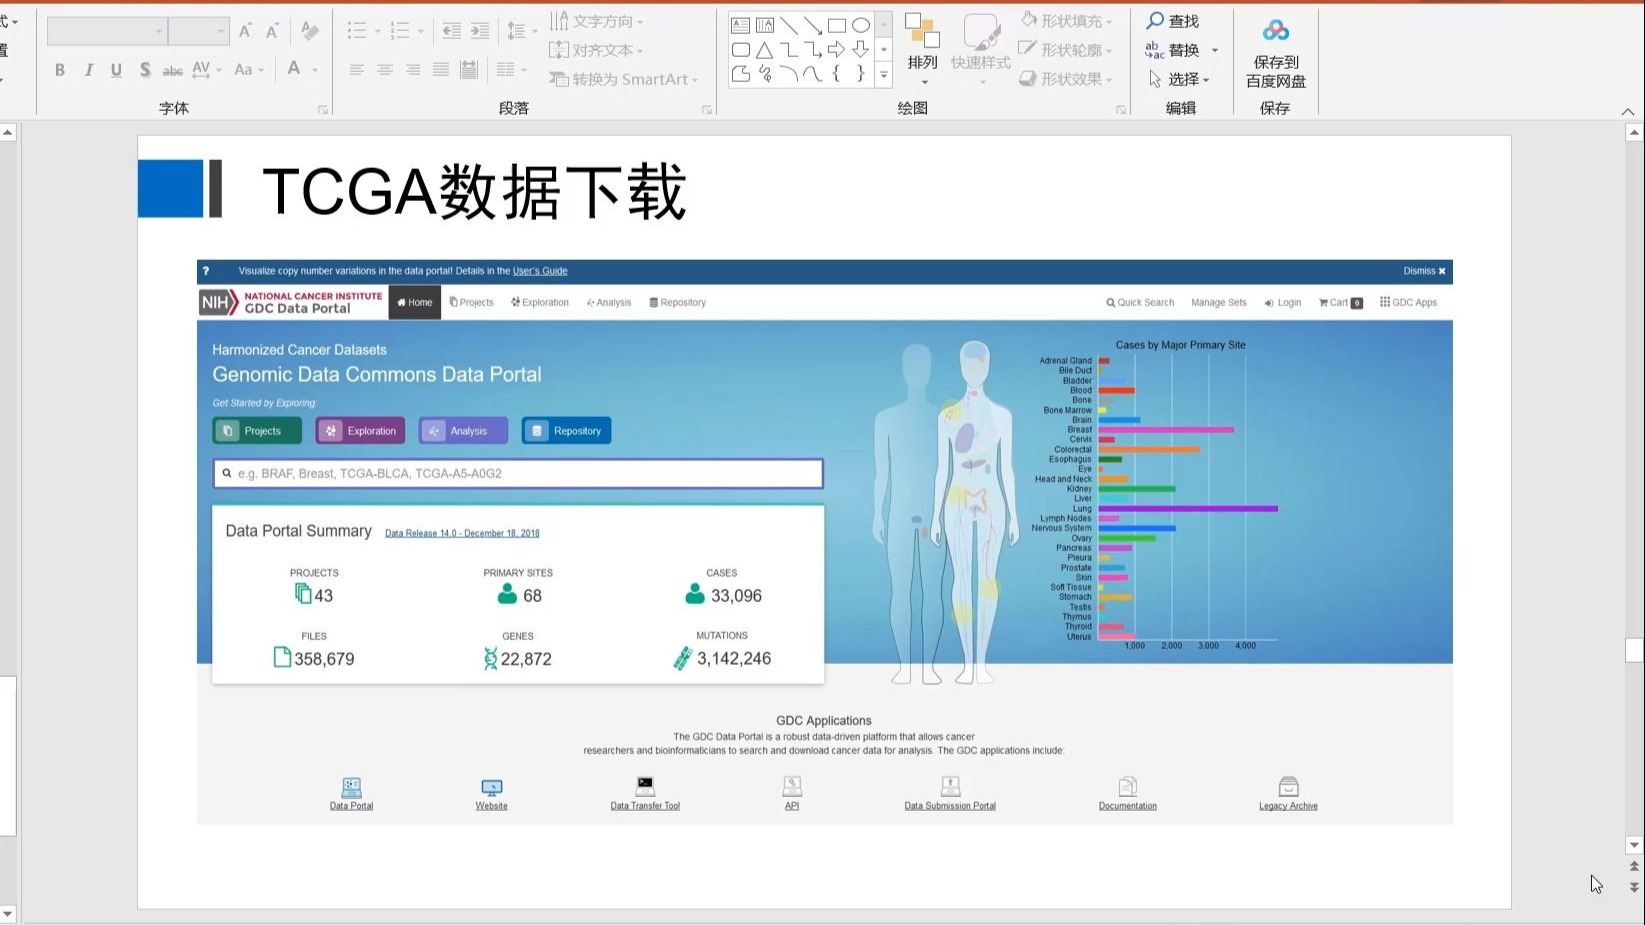The width and height of the screenshot is (1645, 925).
Task: Increase list indent level
Action: (480, 31)
